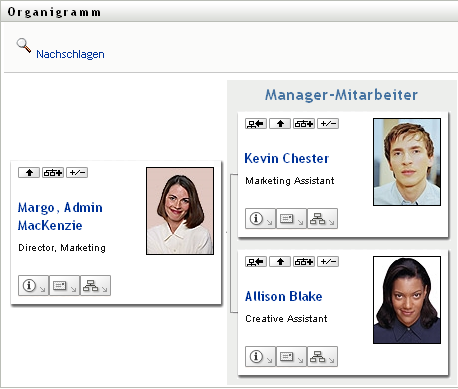The width and height of the screenshot is (458, 389).
Task: Open the email menu on Margo MacKenzie's card
Action: (x=64, y=286)
